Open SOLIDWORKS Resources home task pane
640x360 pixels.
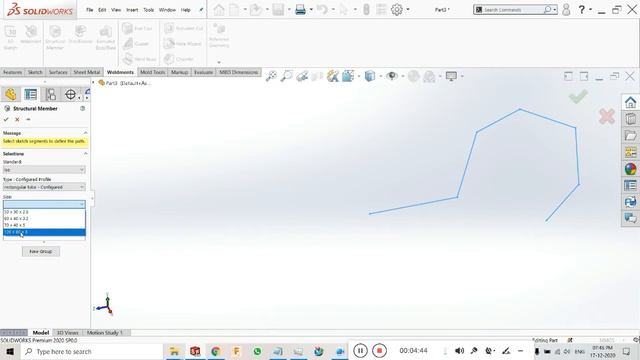tap(630, 102)
